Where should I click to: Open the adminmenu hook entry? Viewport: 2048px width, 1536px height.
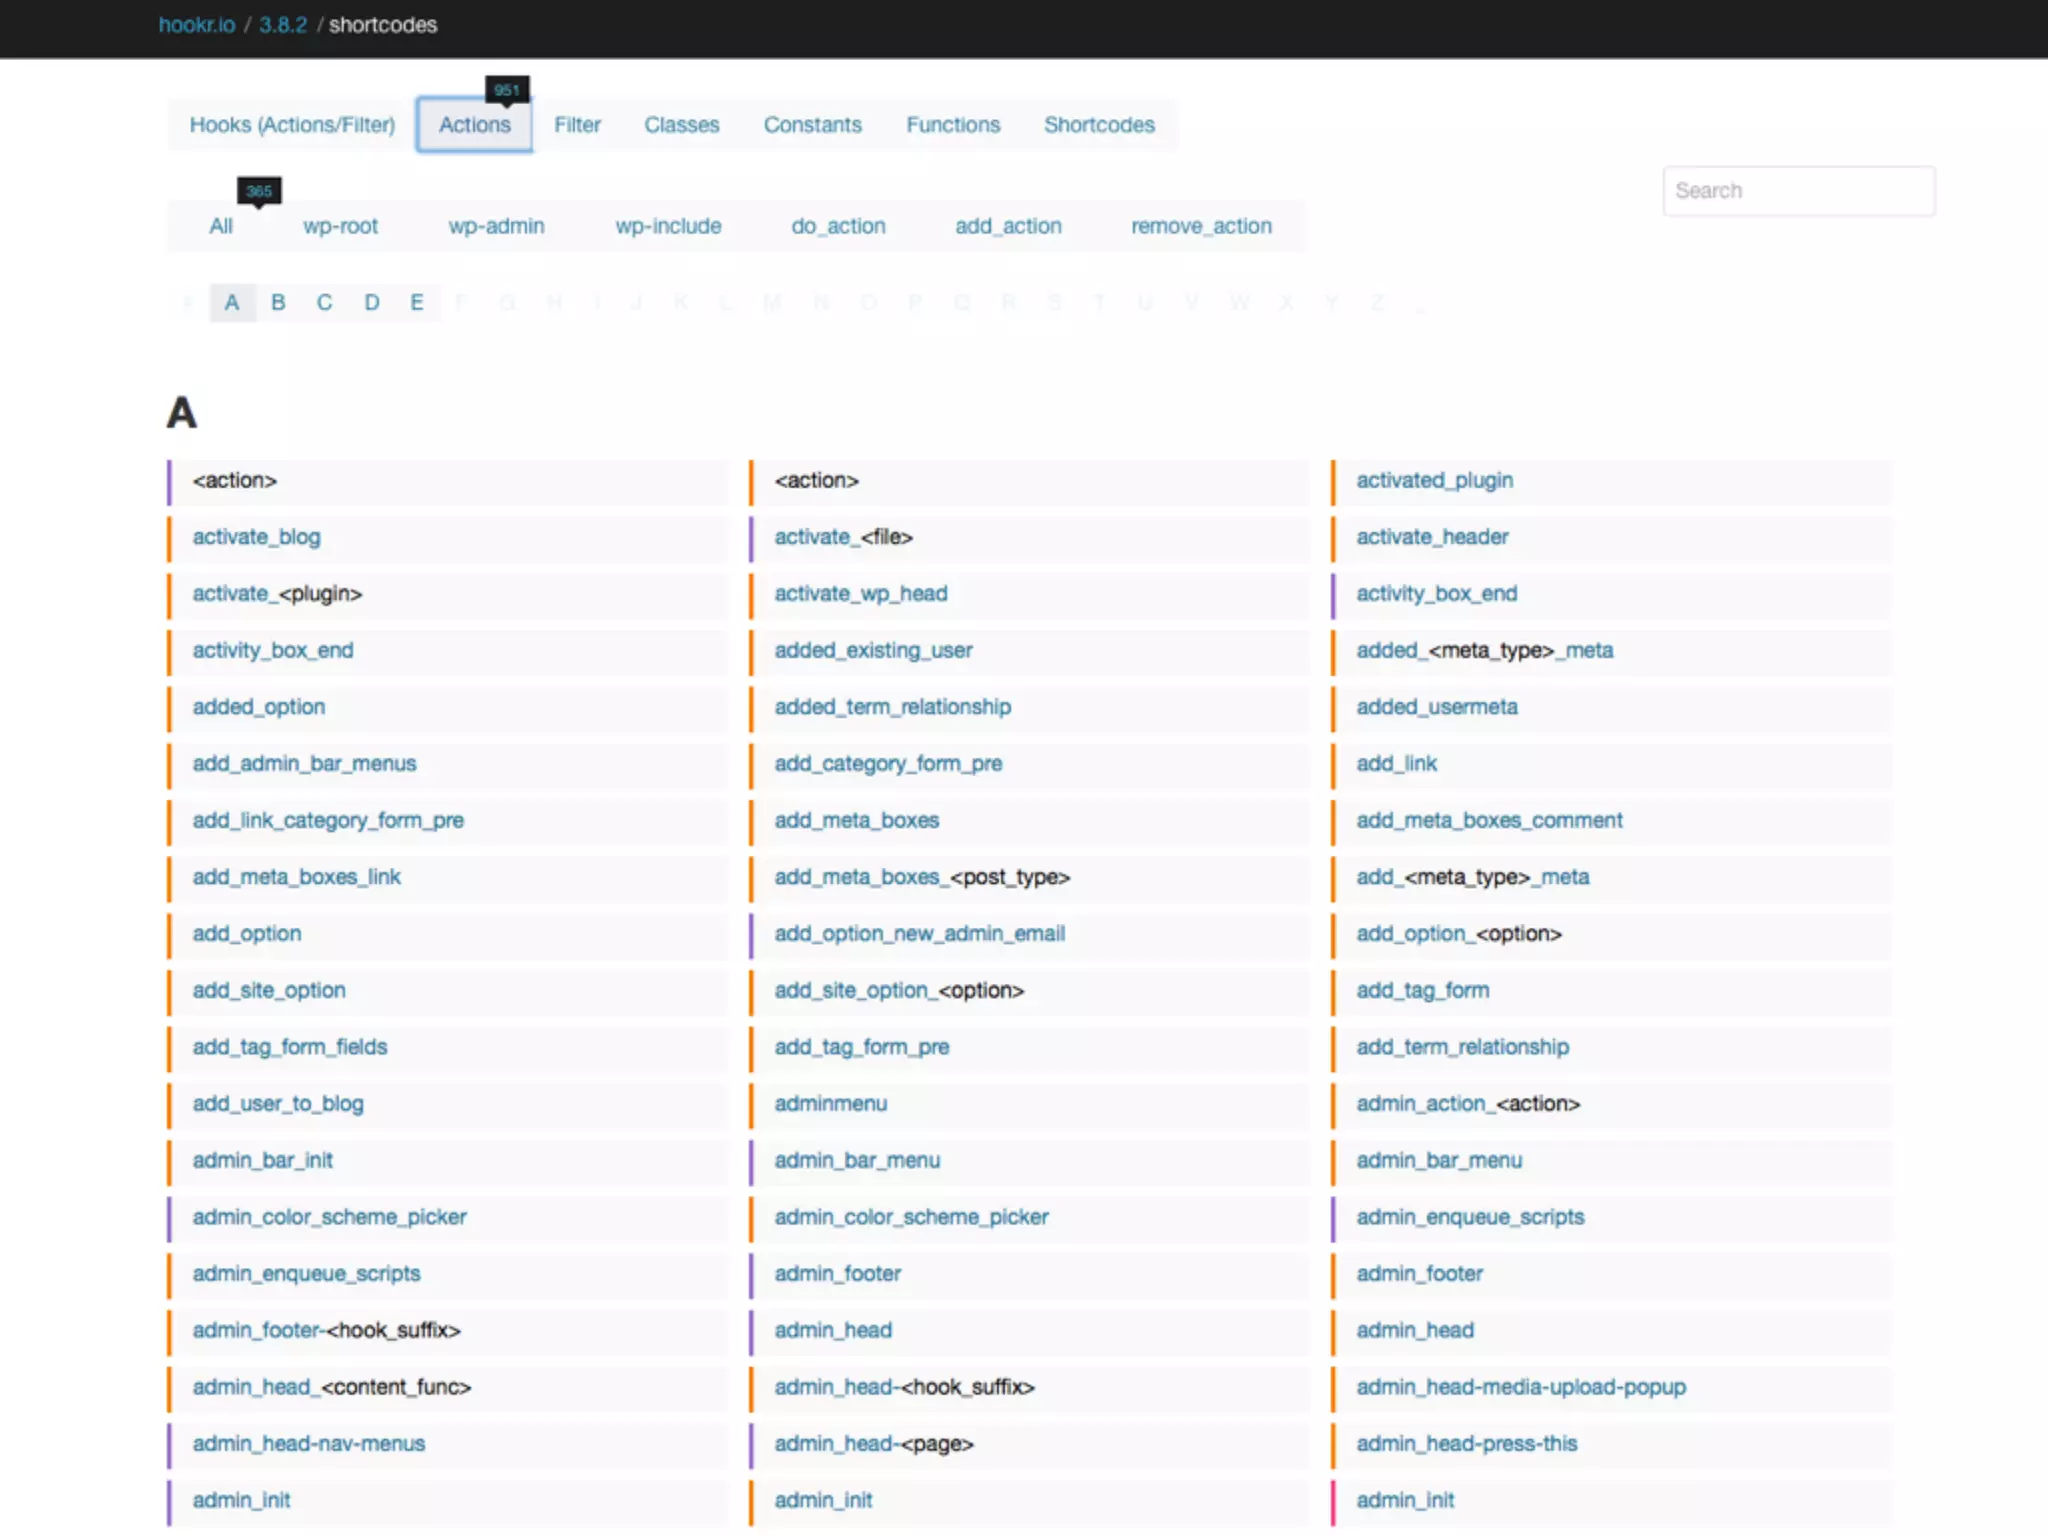tap(830, 1103)
